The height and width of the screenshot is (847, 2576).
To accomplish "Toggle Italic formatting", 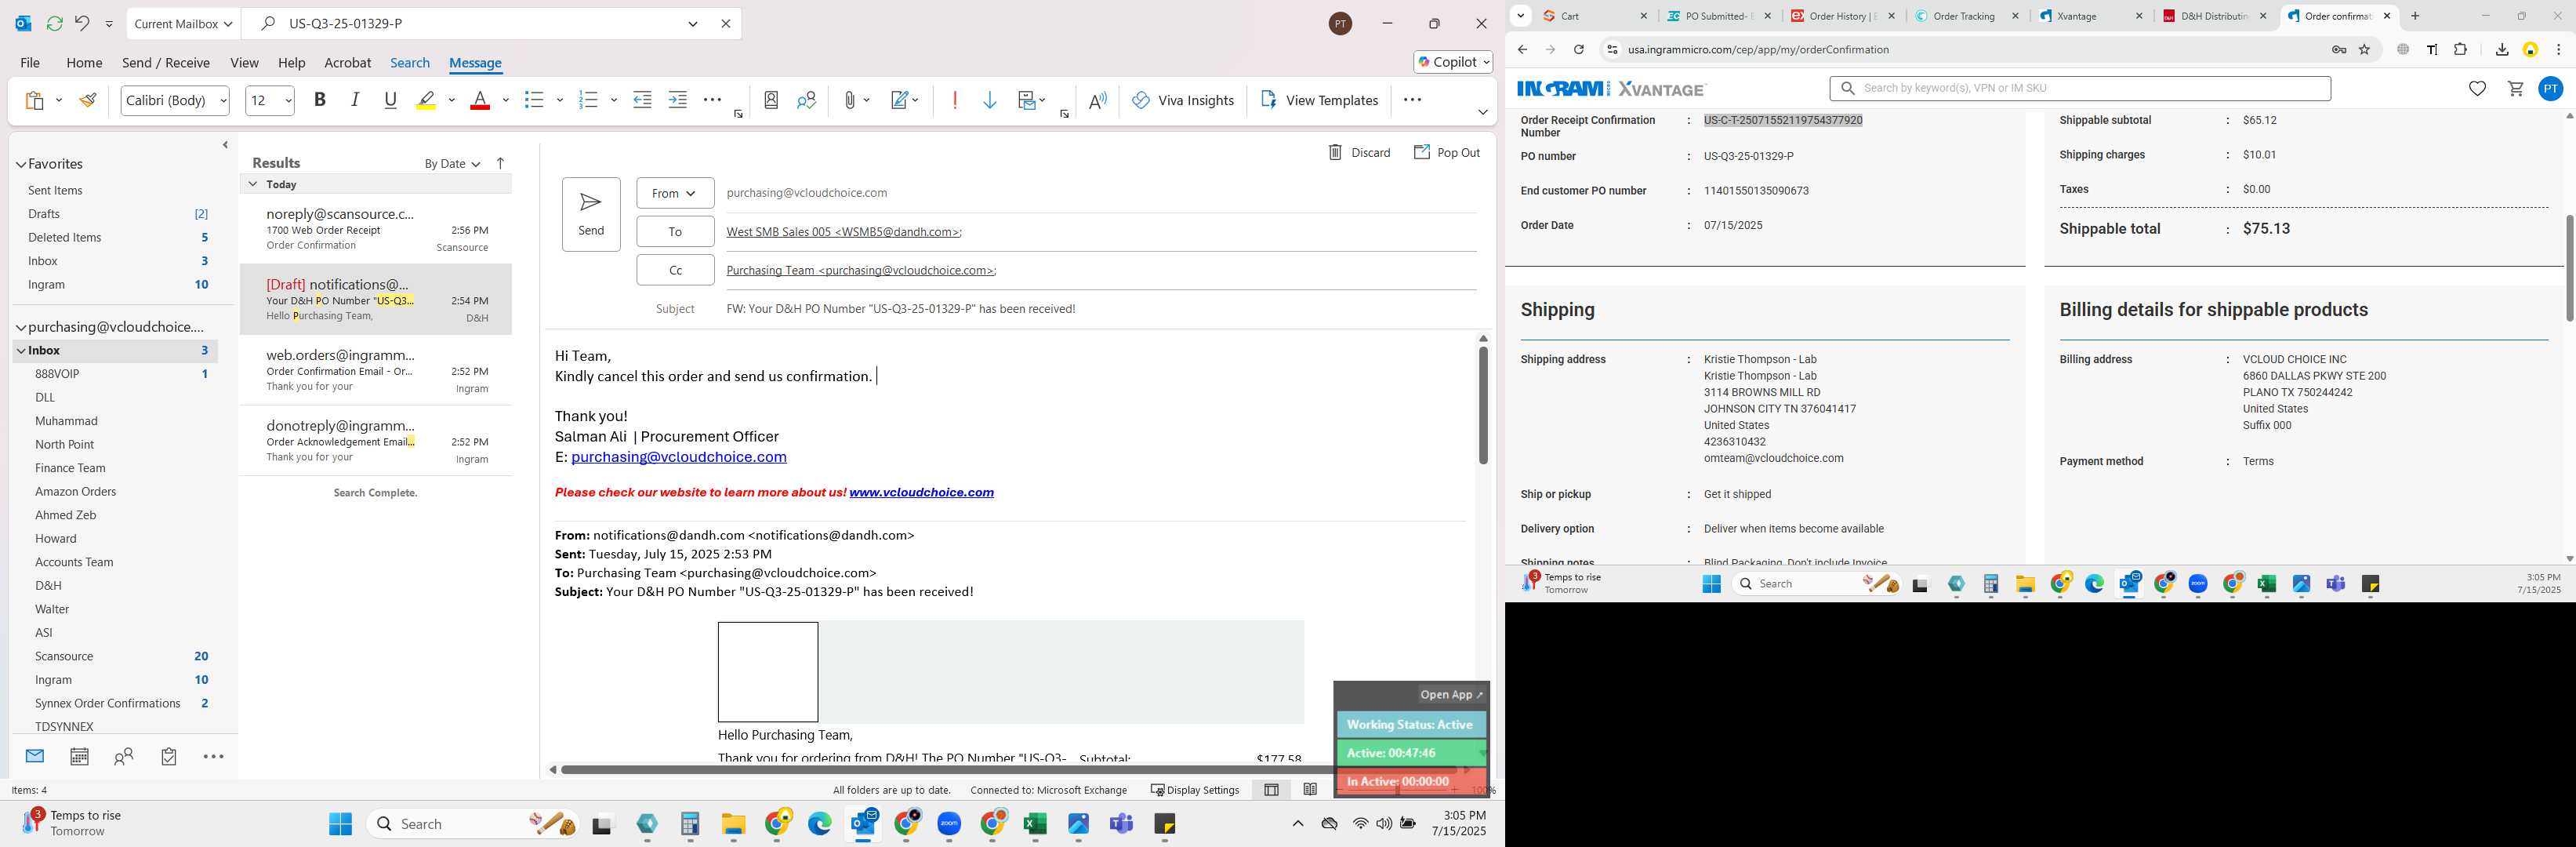I will coord(355,99).
